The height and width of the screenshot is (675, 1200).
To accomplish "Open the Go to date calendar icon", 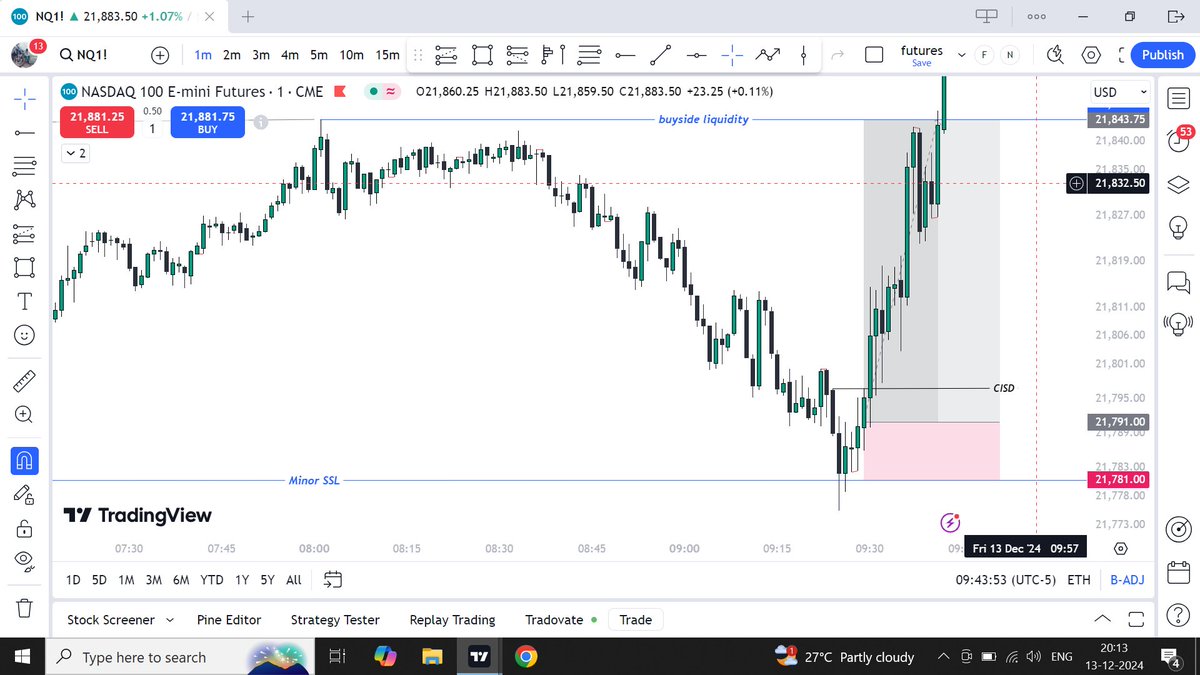I will point(333,580).
